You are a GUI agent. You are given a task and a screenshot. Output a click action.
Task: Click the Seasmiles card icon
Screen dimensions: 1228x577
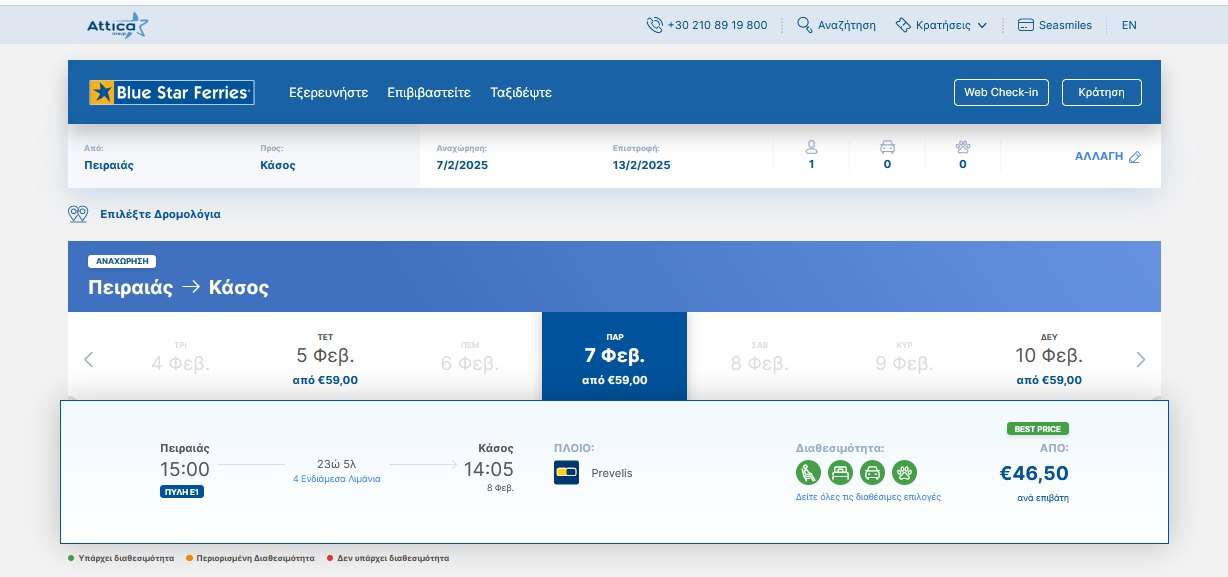(x=1025, y=25)
